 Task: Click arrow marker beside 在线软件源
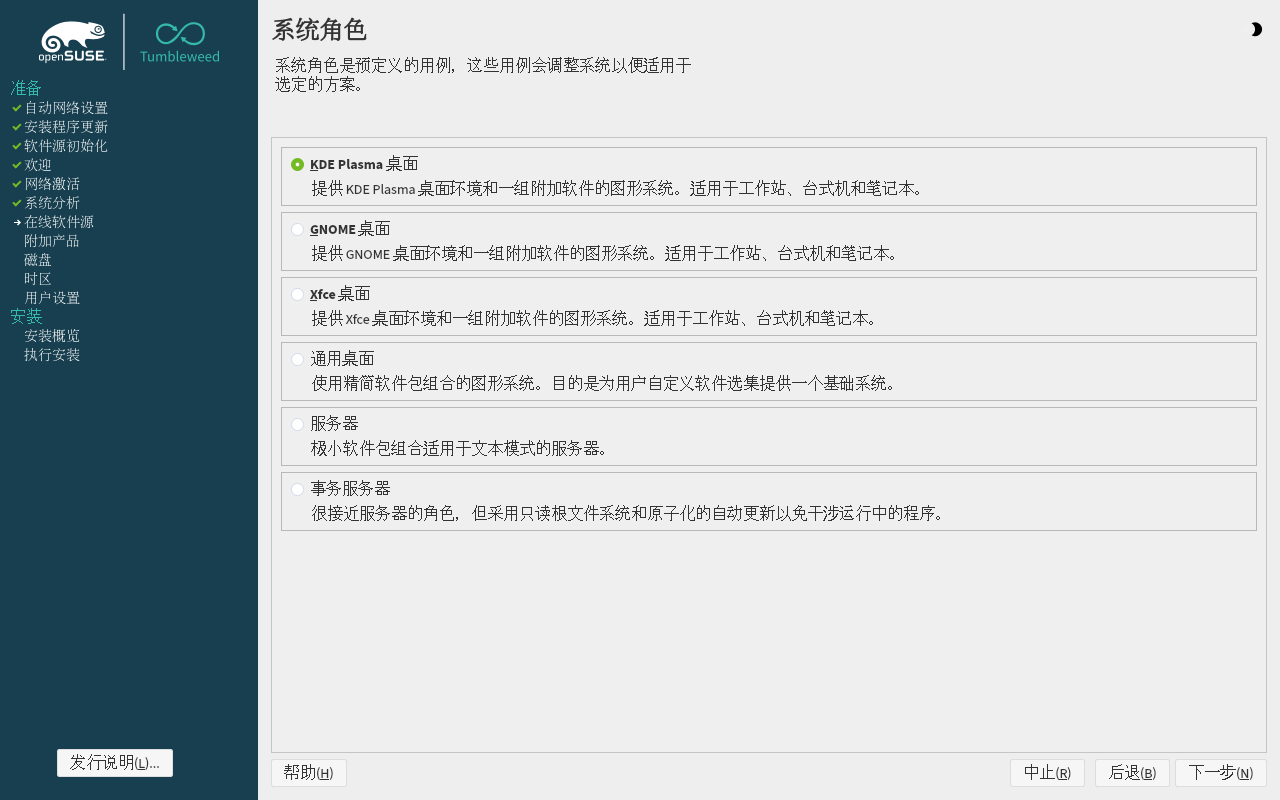[17, 222]
